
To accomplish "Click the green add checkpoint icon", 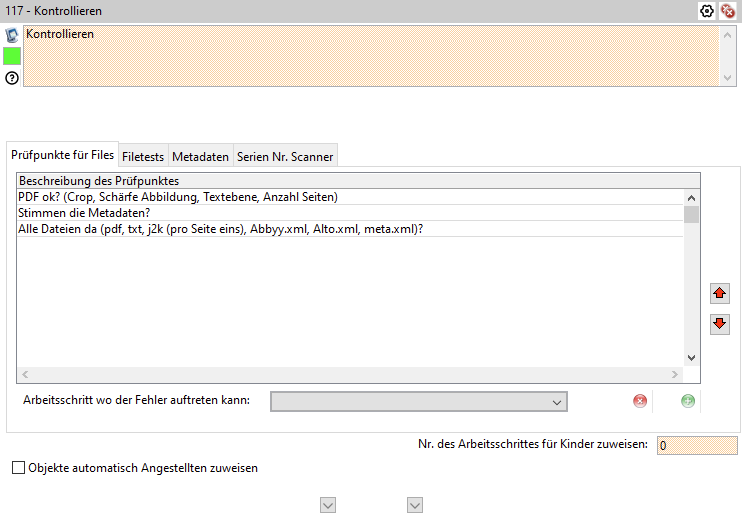I will pos(688,401).
